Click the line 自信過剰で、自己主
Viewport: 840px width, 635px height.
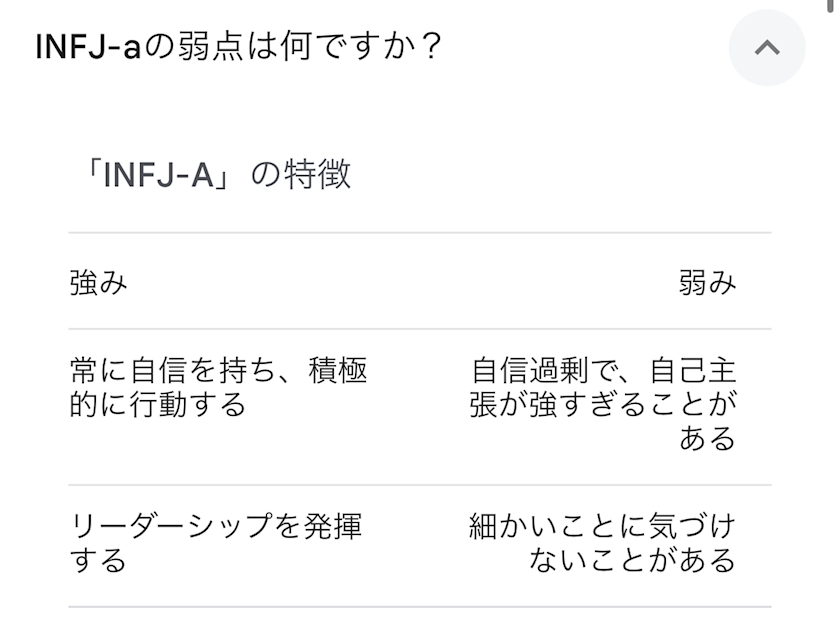603,371
